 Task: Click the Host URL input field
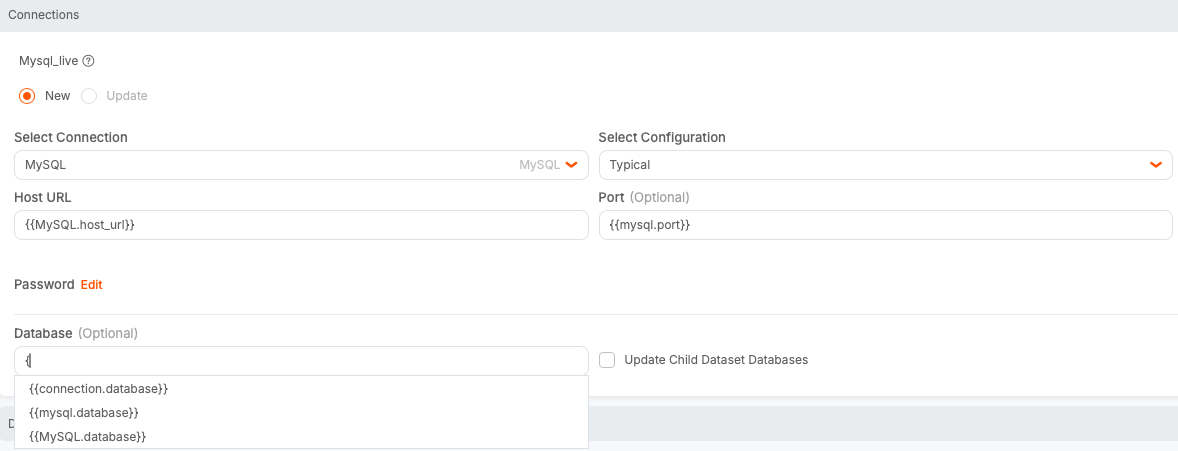pyautogui.click(x=301, y=225)
